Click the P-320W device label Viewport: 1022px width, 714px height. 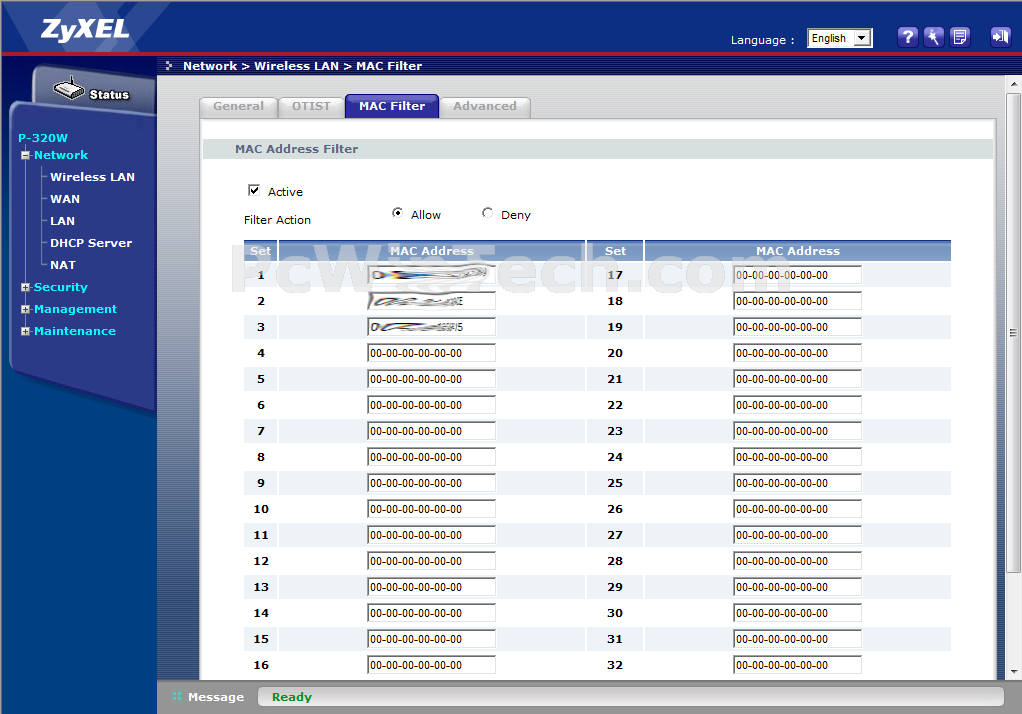click(x=43, y=138)
